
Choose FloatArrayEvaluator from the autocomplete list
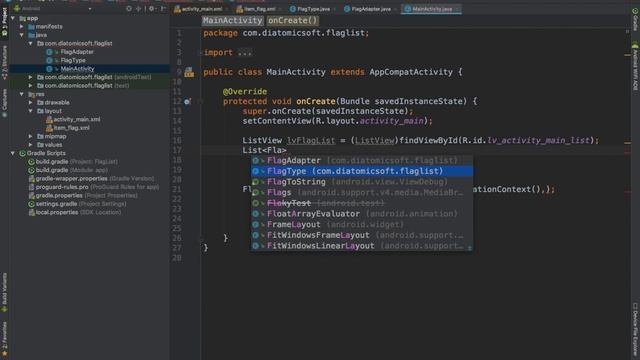(x=362, y=214)
